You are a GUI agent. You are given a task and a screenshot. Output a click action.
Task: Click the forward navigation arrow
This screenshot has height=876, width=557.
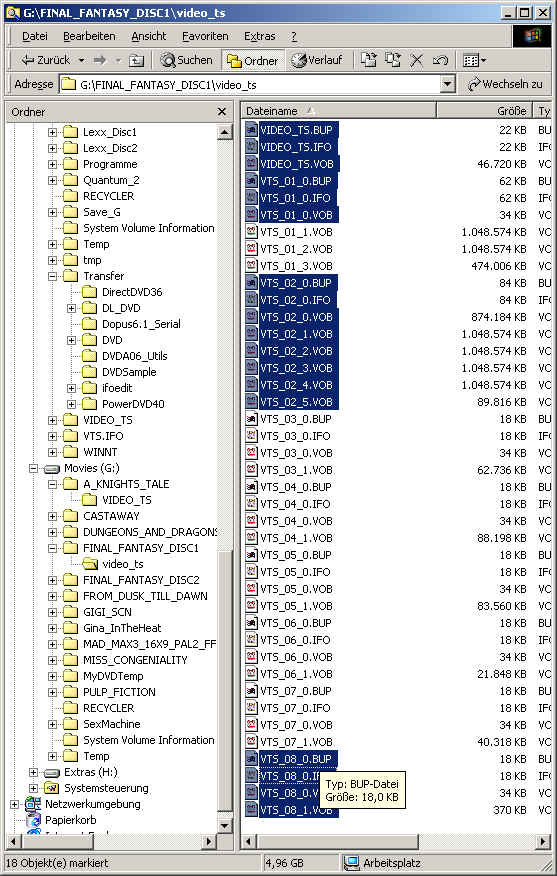coord(99,60)
